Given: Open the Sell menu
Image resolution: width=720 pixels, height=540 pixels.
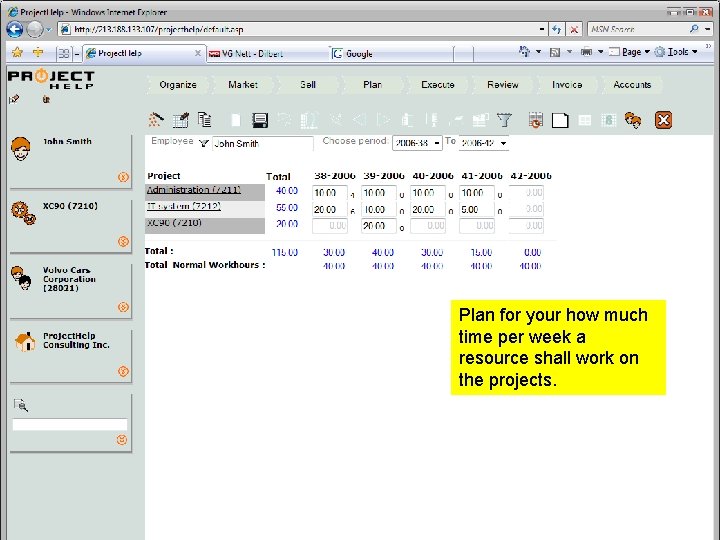Looking at the screenshot, I should click(308, 84).
